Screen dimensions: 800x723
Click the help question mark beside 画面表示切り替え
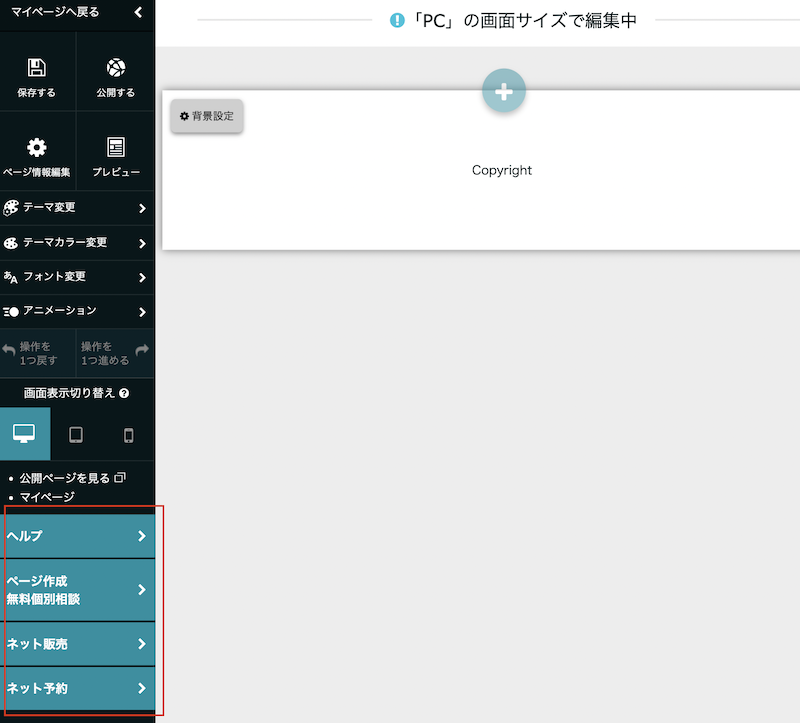point(124,394)
